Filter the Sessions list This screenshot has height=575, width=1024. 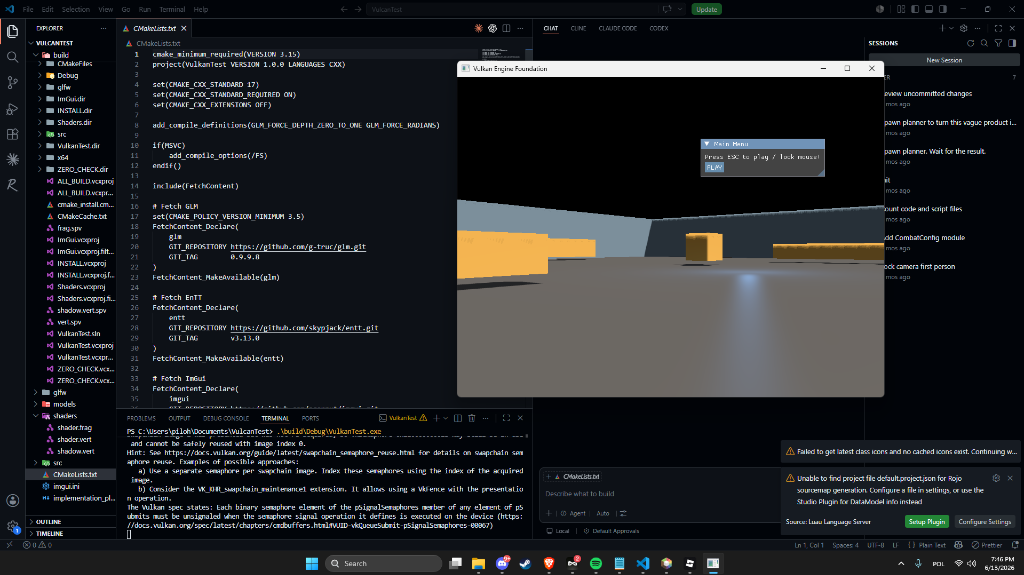[998, 43]
